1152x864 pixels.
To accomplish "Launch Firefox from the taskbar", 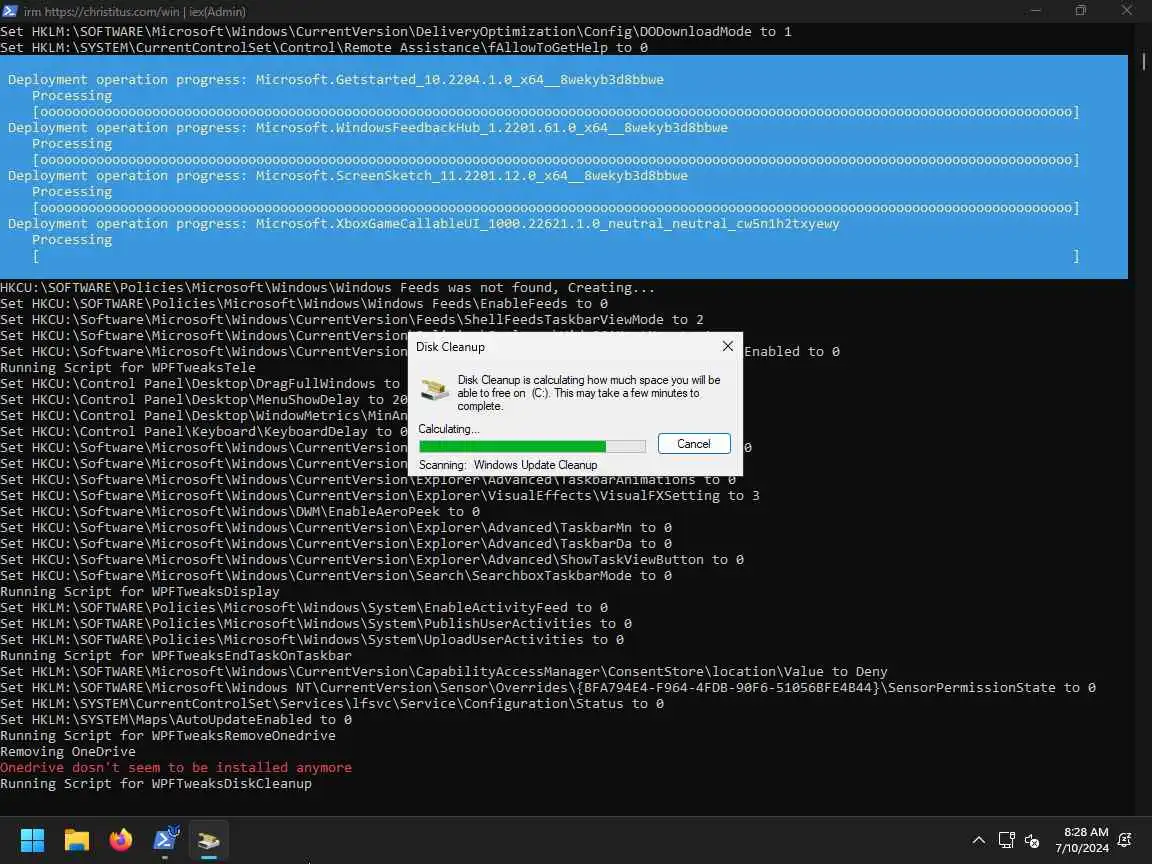I will coord(120,840).
